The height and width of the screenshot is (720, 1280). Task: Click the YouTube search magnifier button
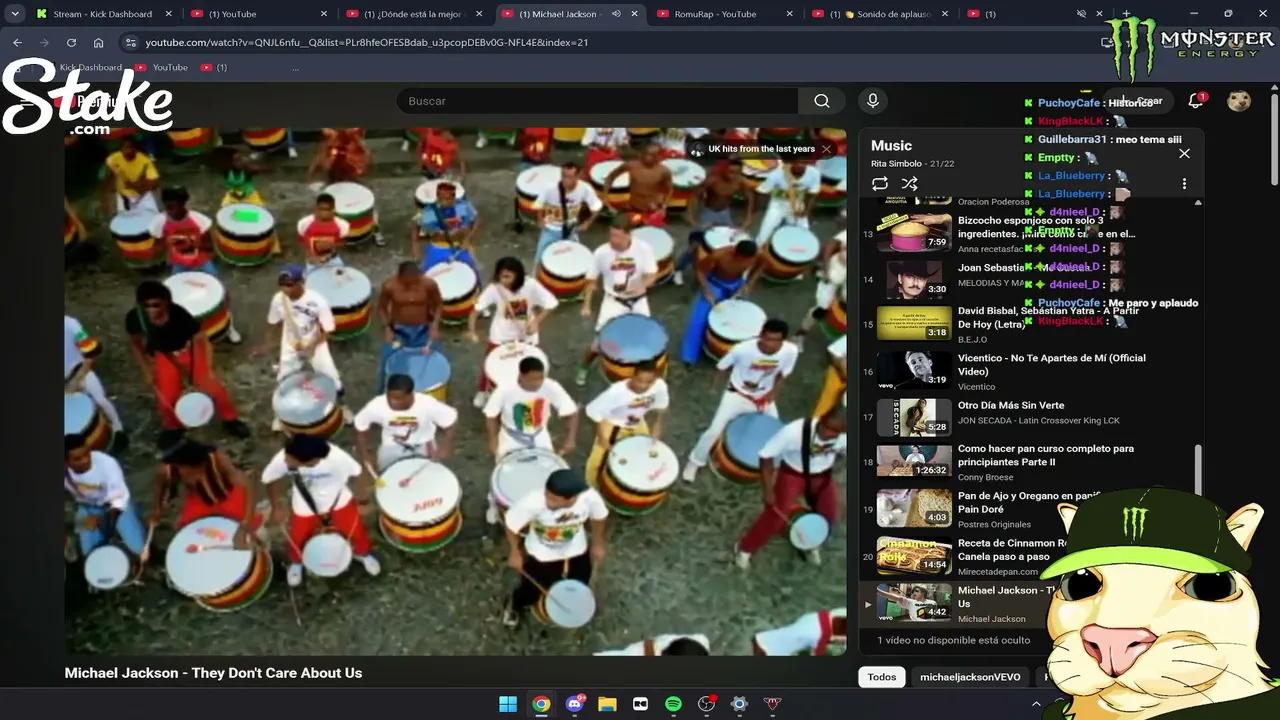[x=822, y=101]
